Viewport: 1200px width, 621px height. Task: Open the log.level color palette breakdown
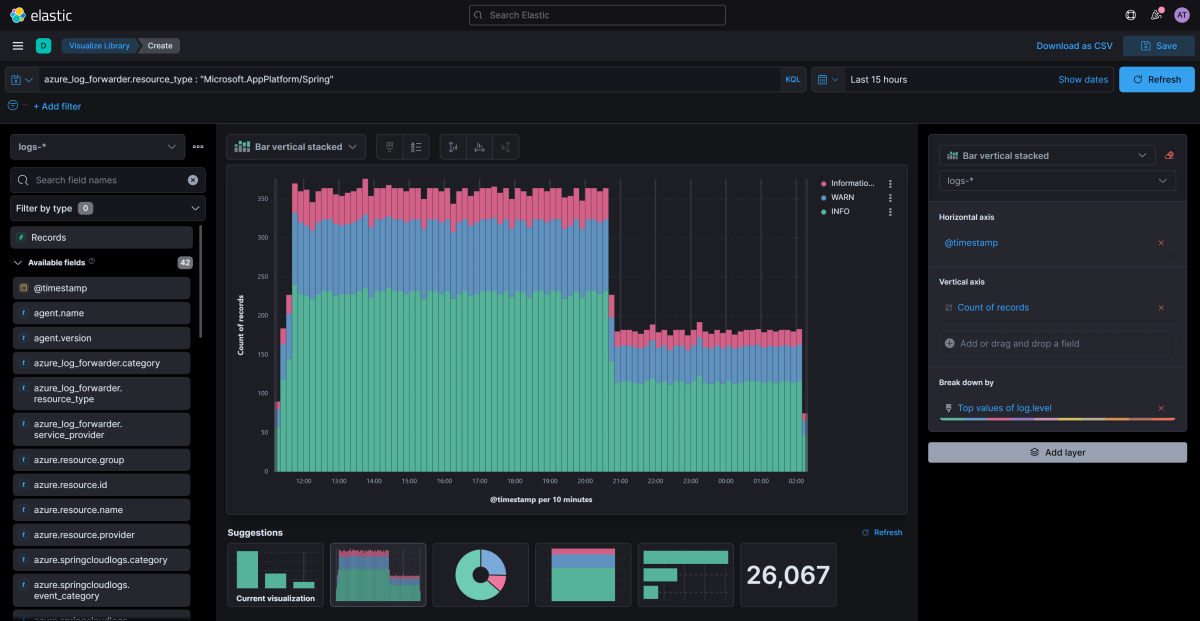(1004, 408)
